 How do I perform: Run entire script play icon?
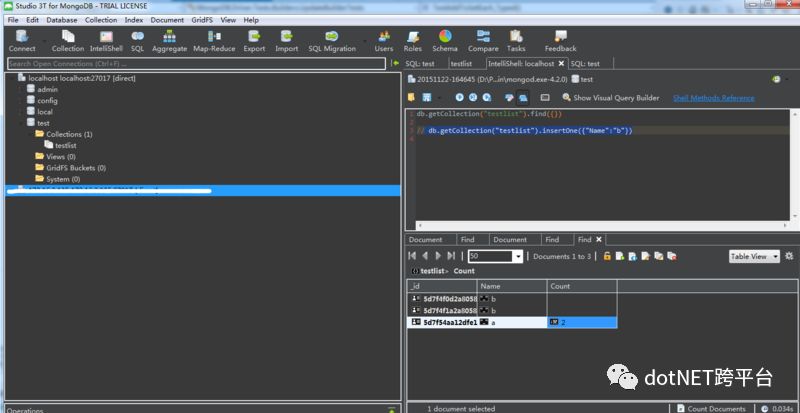[x=459, y=98]
